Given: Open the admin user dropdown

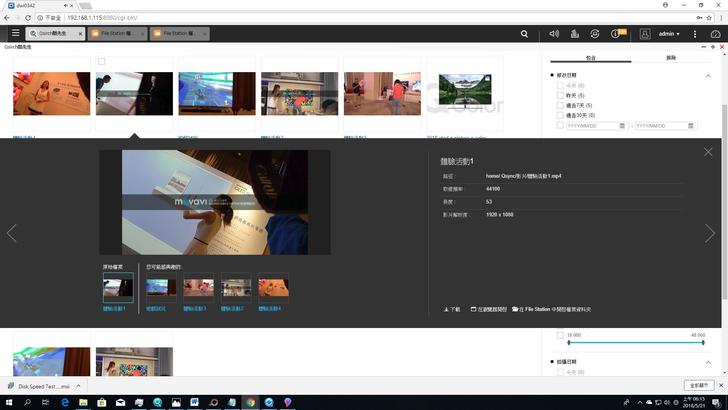Looking at the screenshot, I should [x=662, y=34].
